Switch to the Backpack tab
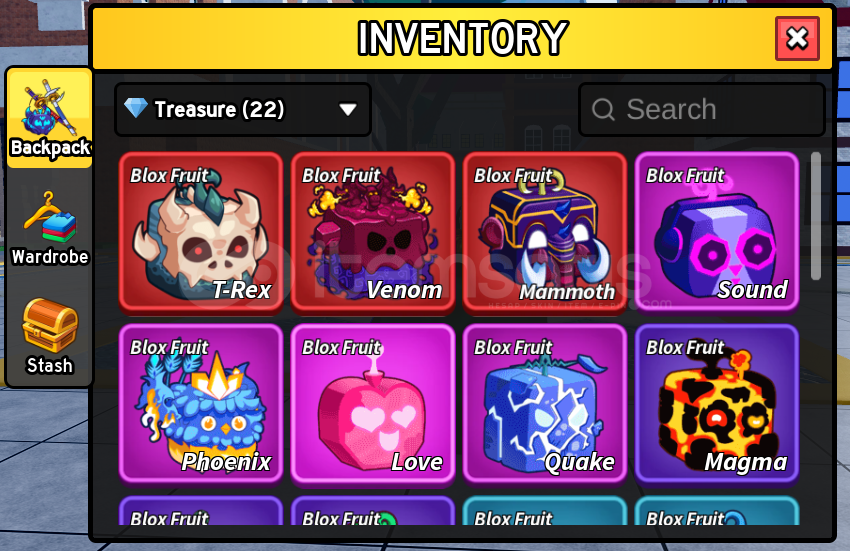This screenshot has height=551, width=850. pos(49,118)
